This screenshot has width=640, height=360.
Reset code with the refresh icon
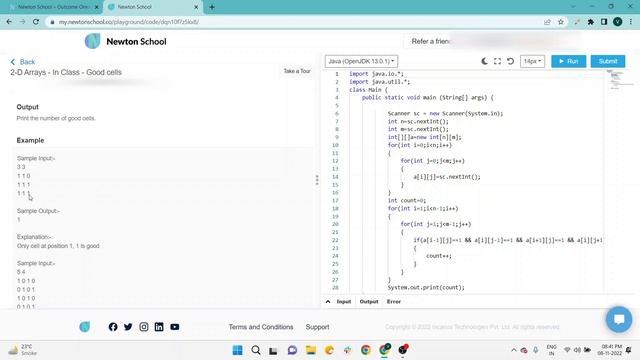510,61
